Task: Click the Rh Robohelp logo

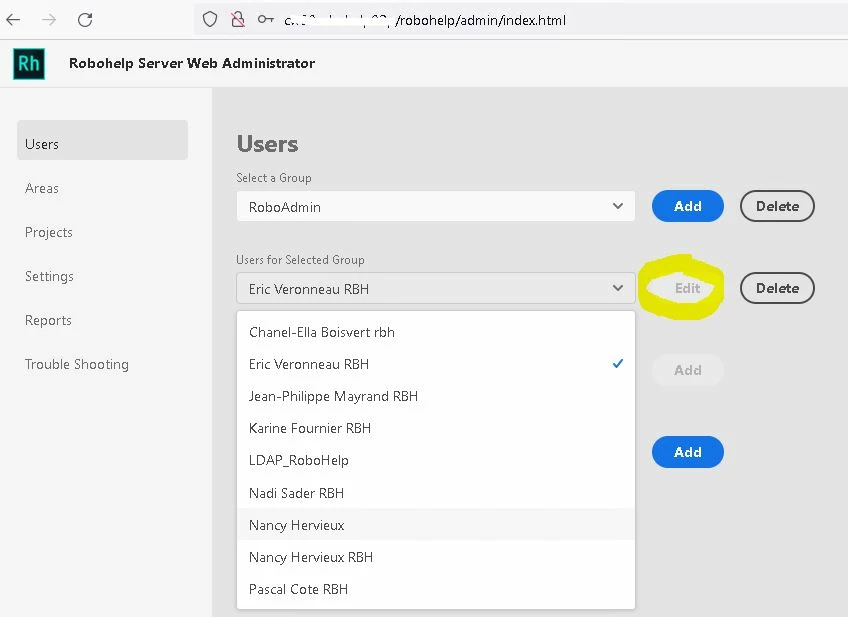Action: click(x=29, y=63)
